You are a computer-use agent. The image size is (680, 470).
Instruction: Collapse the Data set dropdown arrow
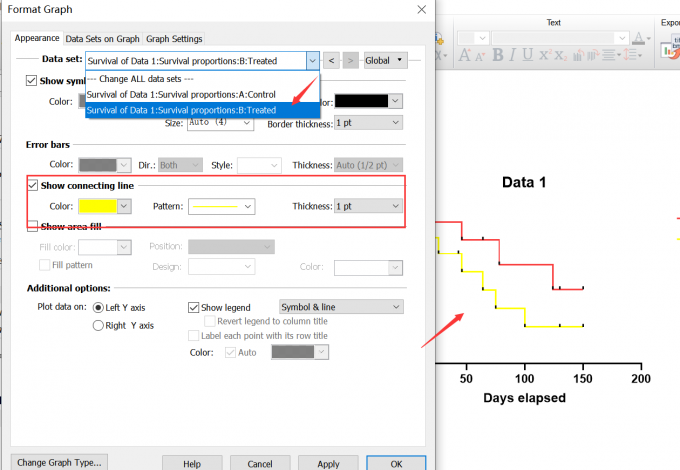pyautogui.click(x=312, y=61)
